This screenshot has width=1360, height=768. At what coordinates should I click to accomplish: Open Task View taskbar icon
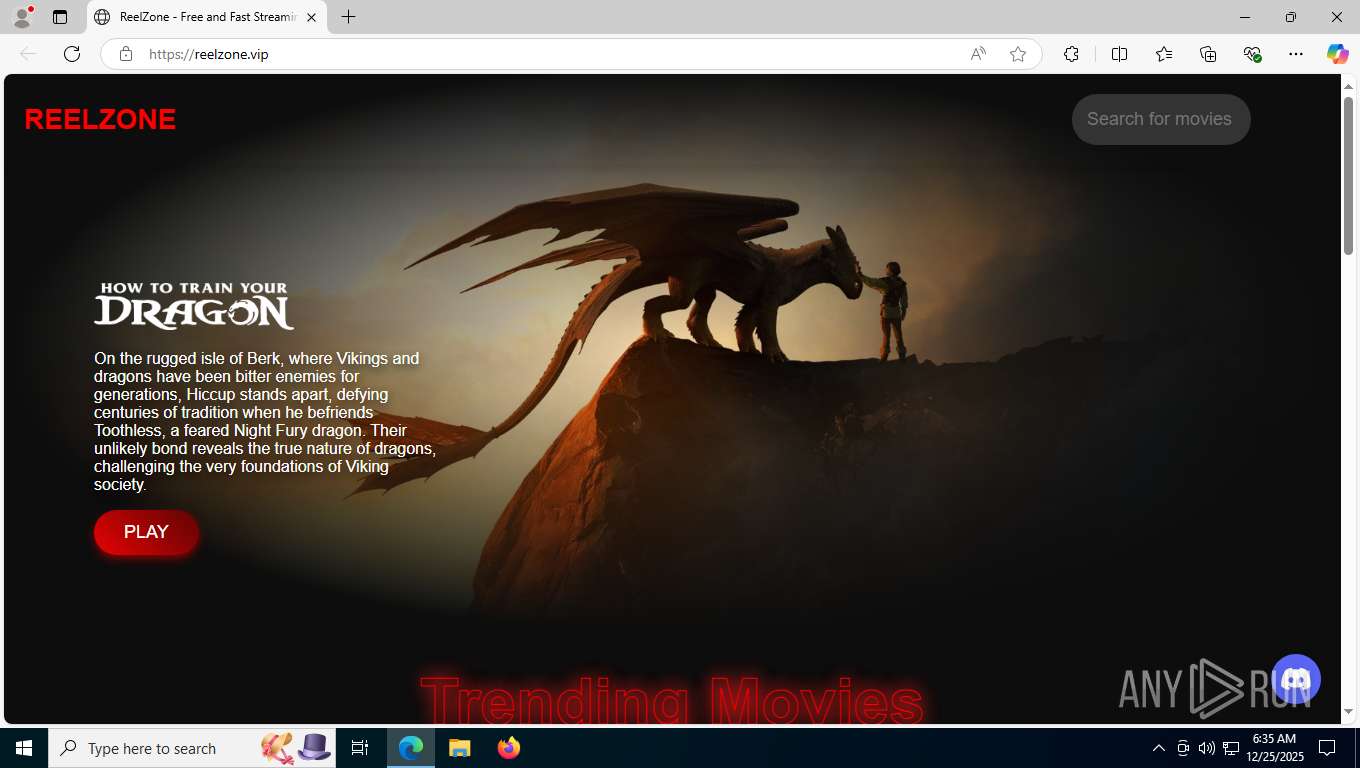pos(361,748)
